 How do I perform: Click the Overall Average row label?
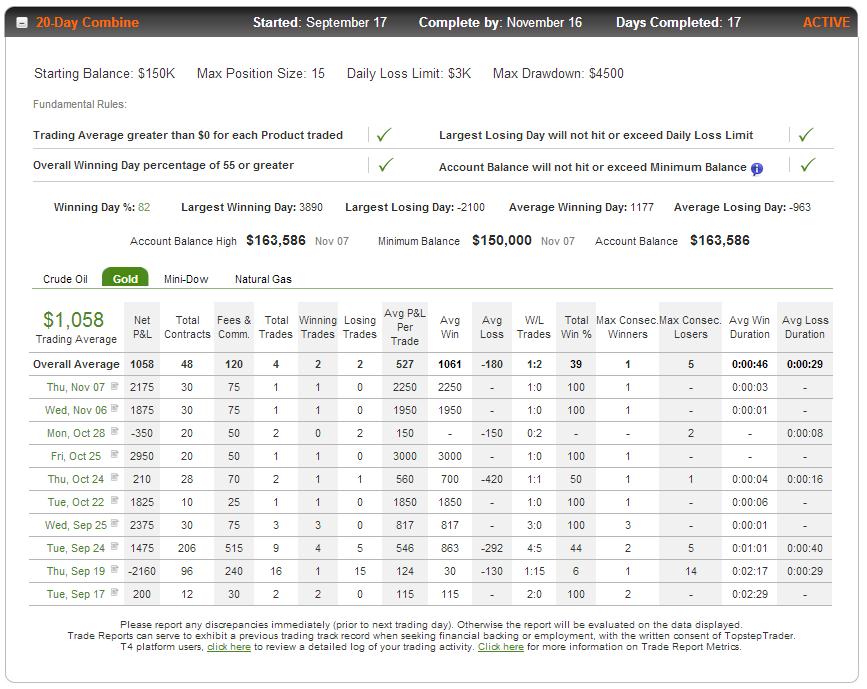(76, 364)
